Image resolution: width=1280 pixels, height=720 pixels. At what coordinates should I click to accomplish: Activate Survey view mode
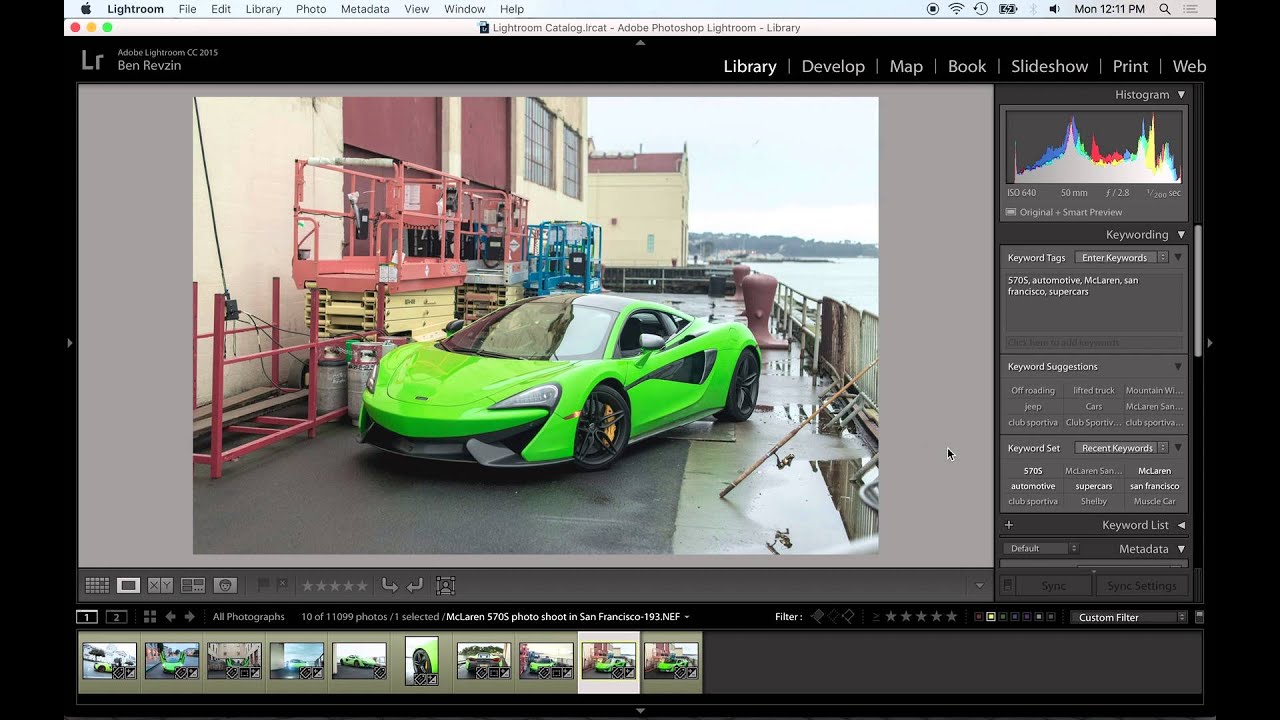click(193, 585)
